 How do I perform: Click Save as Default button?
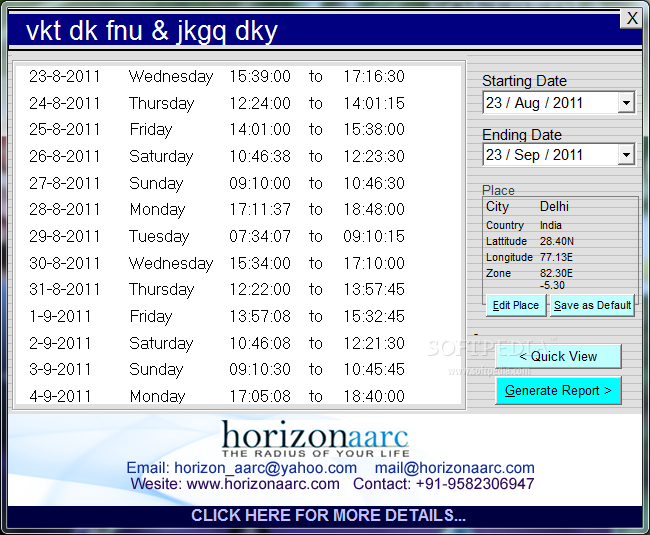coord(592,305)
